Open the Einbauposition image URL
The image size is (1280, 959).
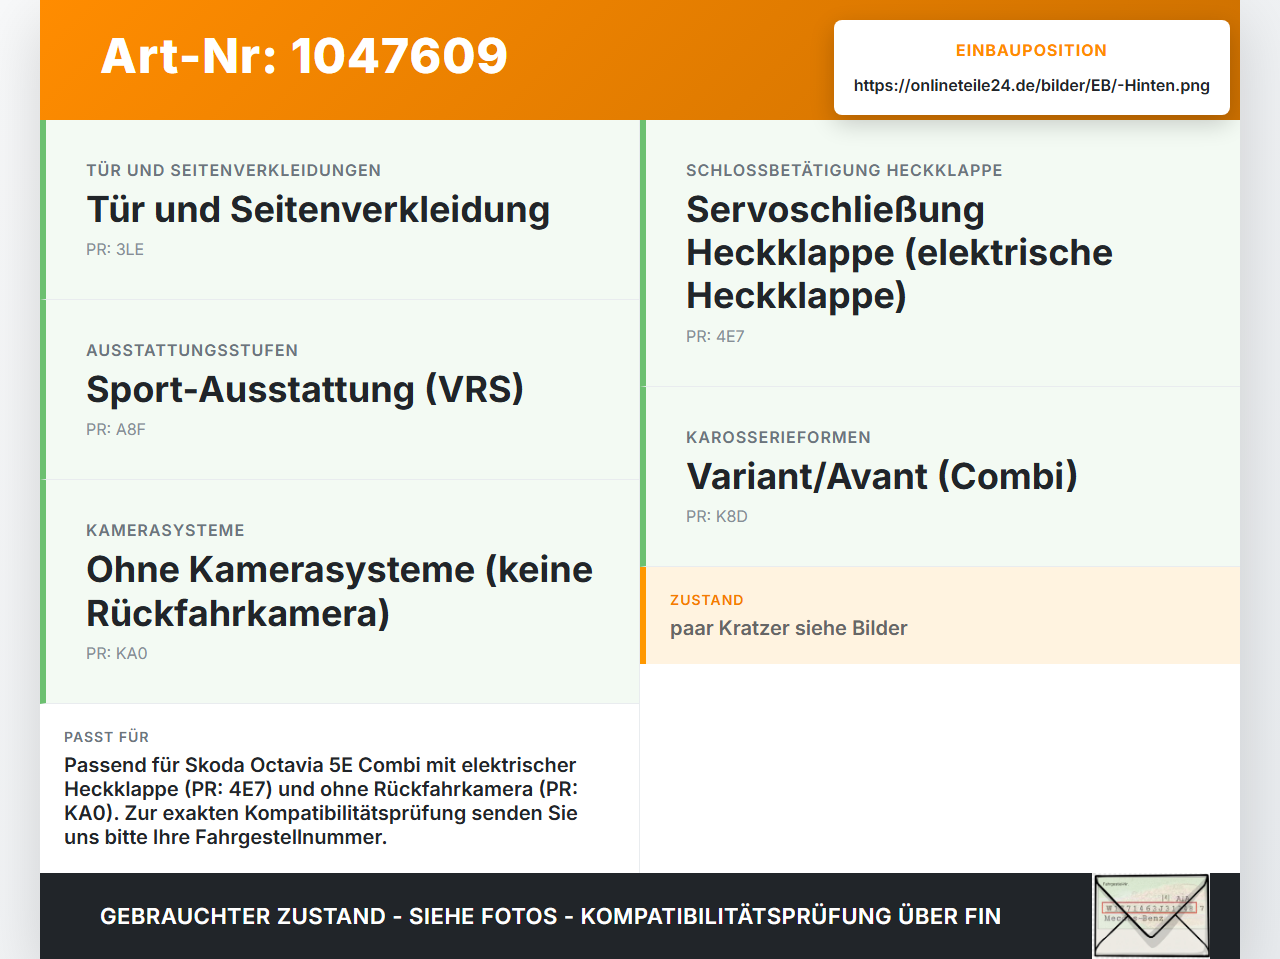click(1031, 85)
